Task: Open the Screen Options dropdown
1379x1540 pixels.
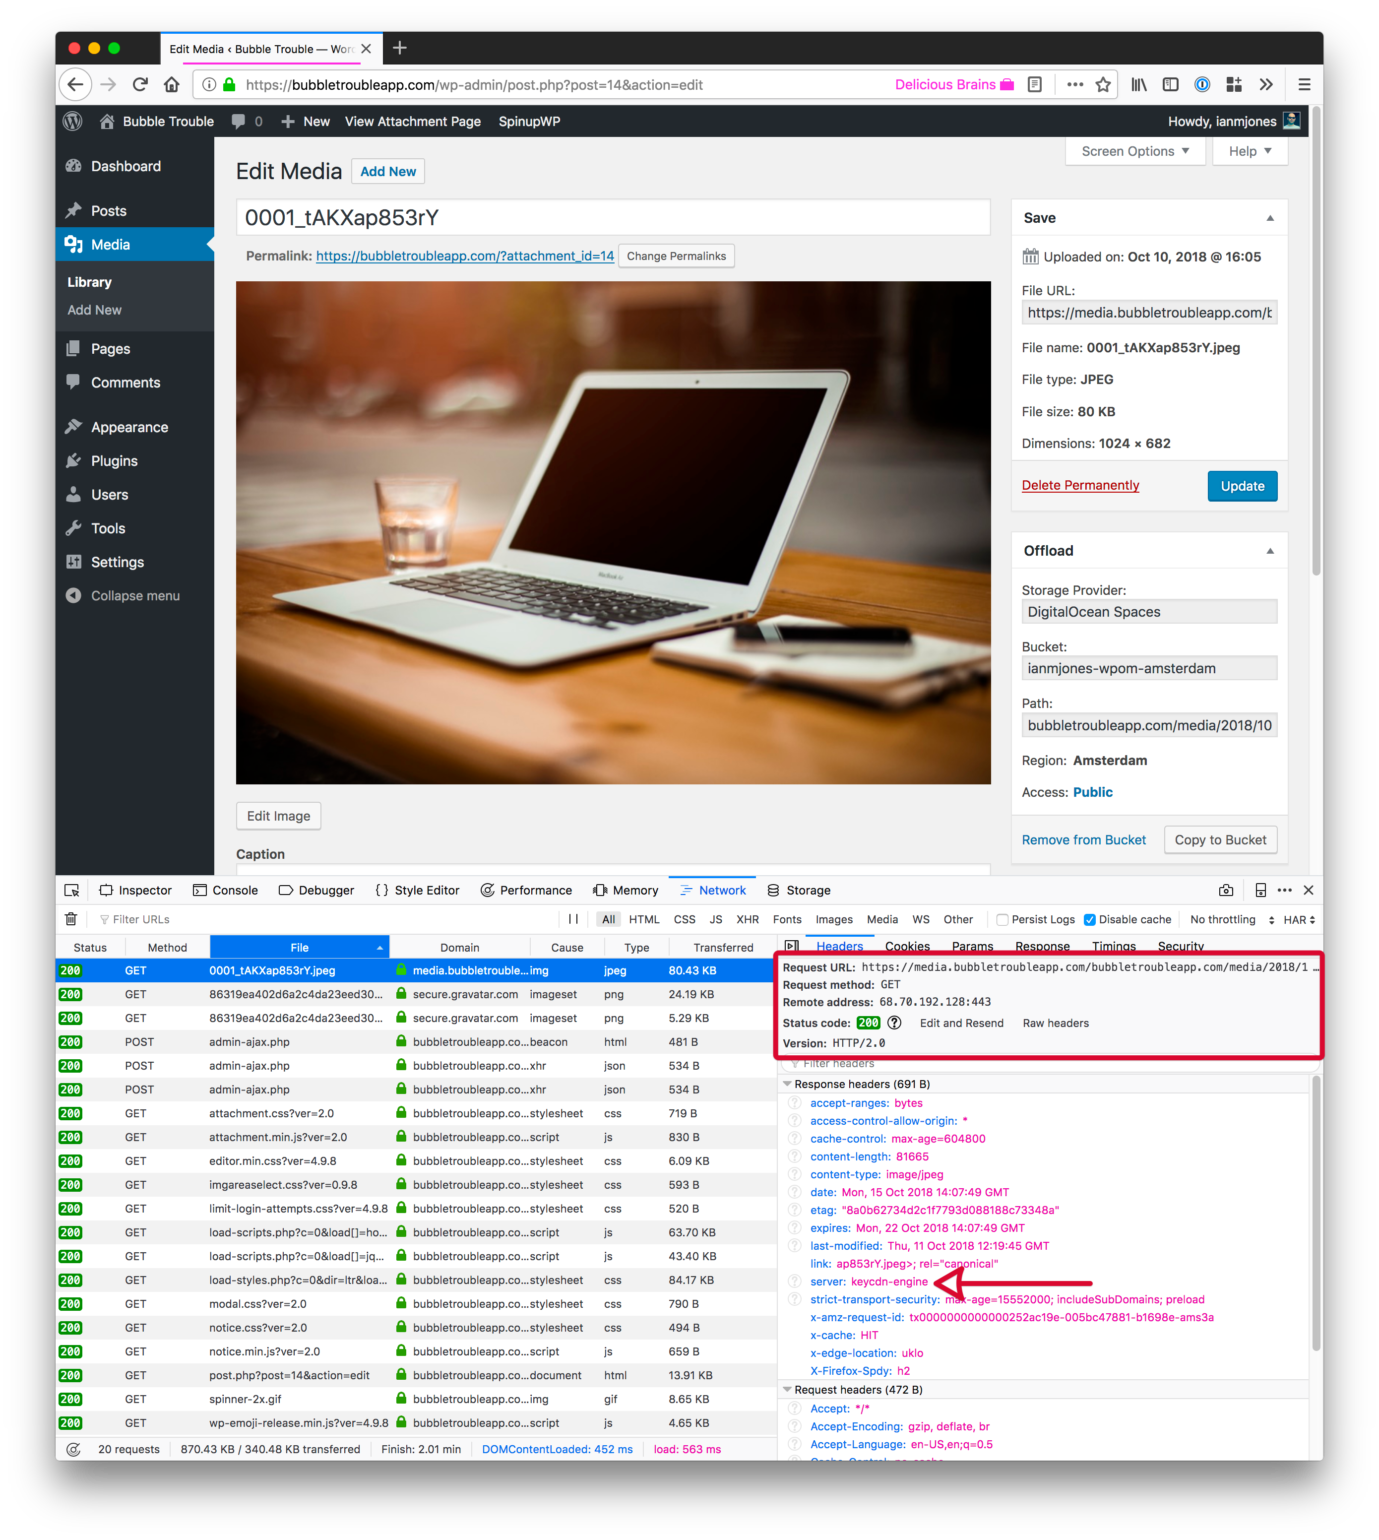Action: coord(1136,152)
